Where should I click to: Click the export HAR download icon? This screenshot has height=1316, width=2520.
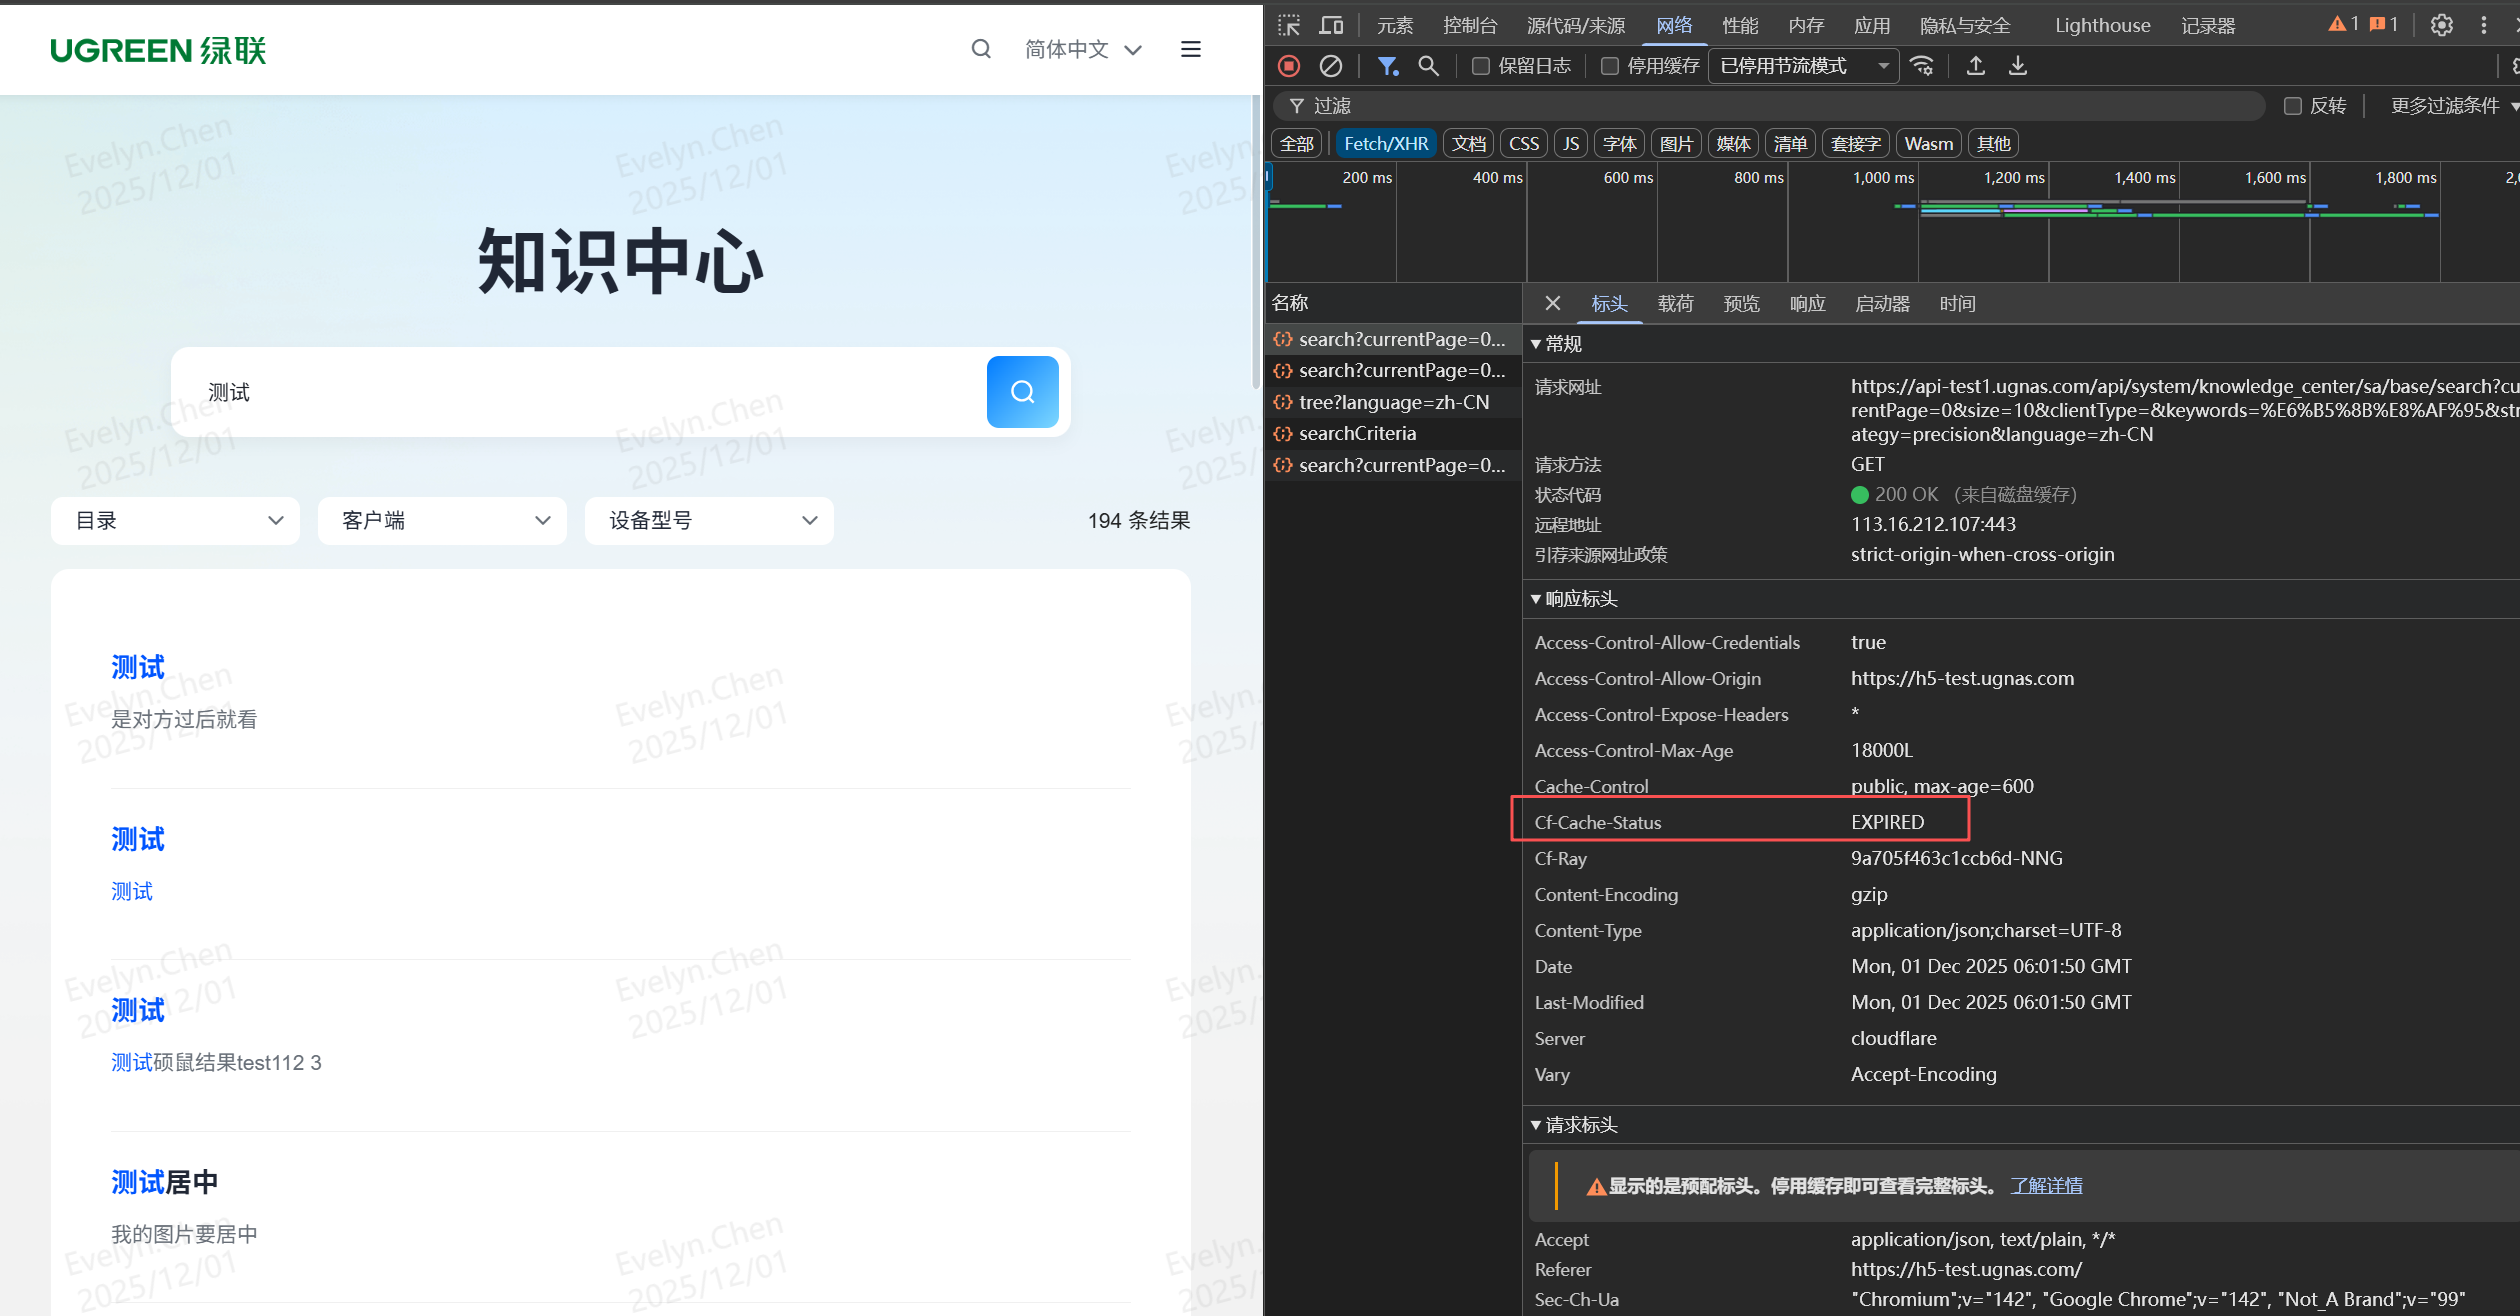(2018, 66)
